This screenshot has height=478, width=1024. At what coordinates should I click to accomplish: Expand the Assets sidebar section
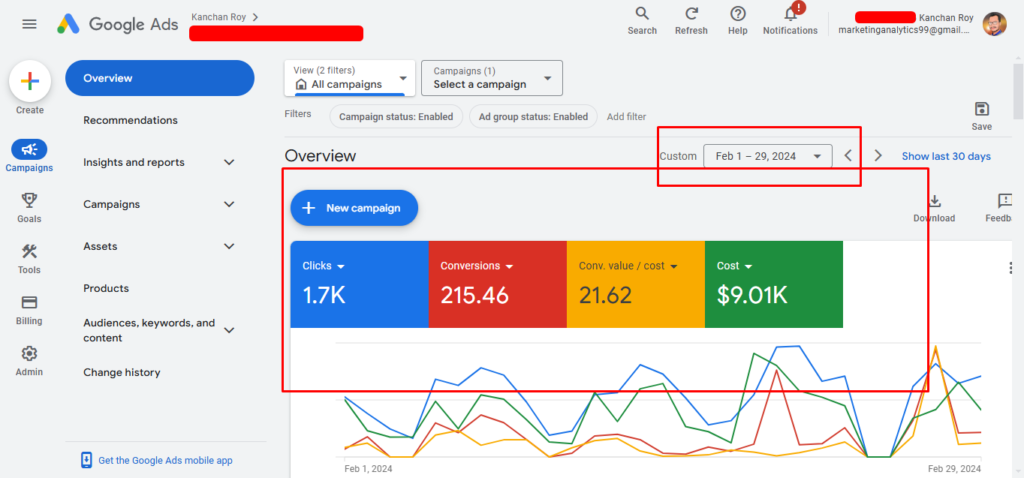coord(229,246)
